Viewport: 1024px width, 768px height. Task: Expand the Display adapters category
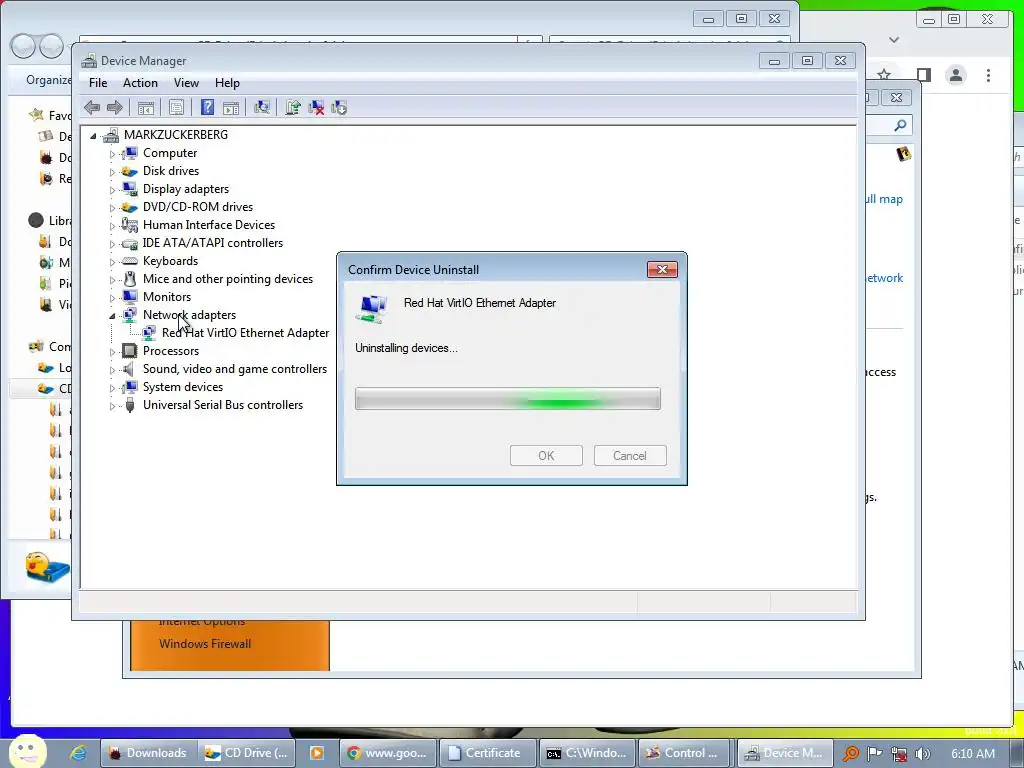(112, 190)
